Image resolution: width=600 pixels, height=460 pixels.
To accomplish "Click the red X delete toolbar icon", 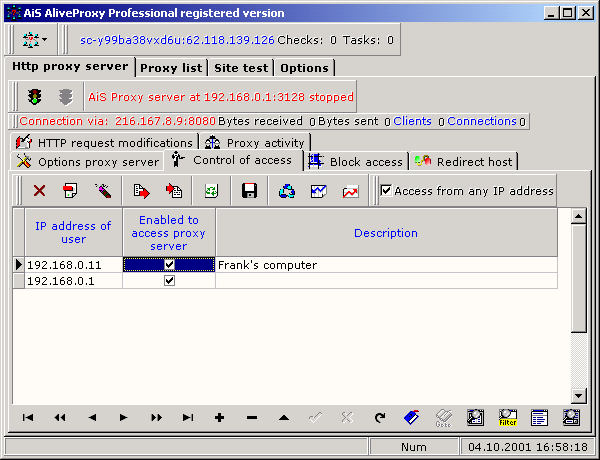I will tap(39, 191).
